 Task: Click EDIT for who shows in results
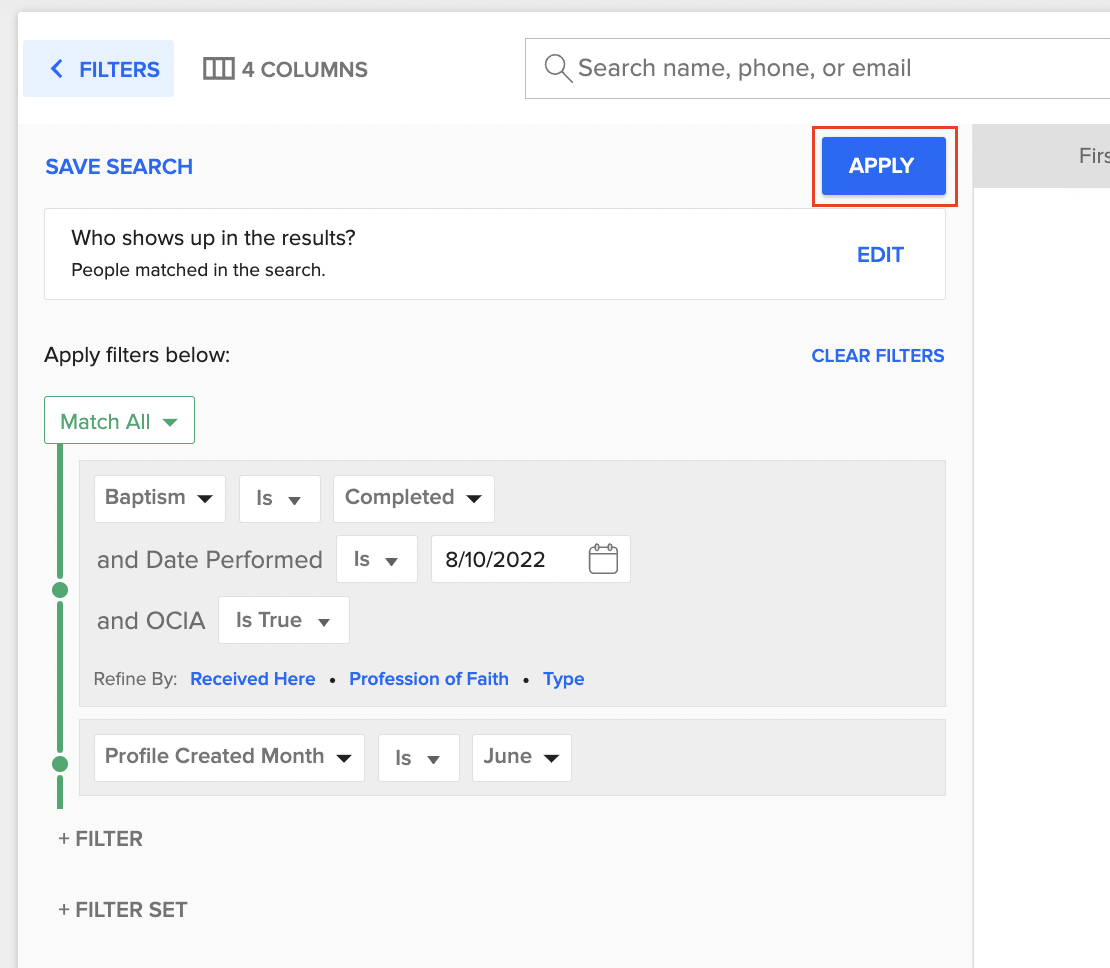[880, 255]
